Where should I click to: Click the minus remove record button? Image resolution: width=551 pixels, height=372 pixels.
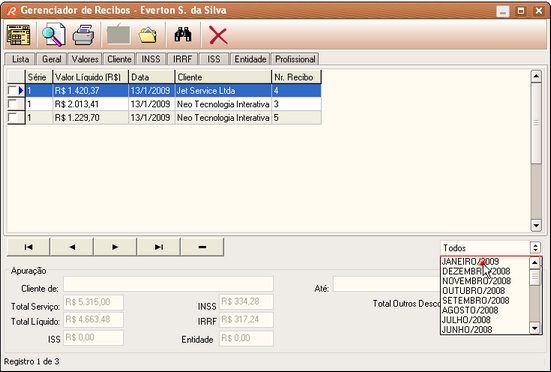click(202, 247)
